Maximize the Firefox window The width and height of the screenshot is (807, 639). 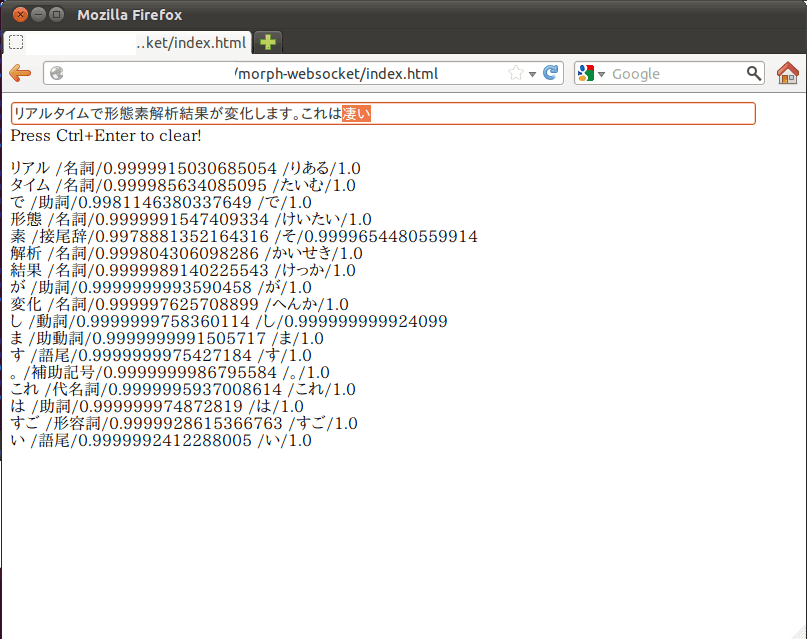point(56,15)
